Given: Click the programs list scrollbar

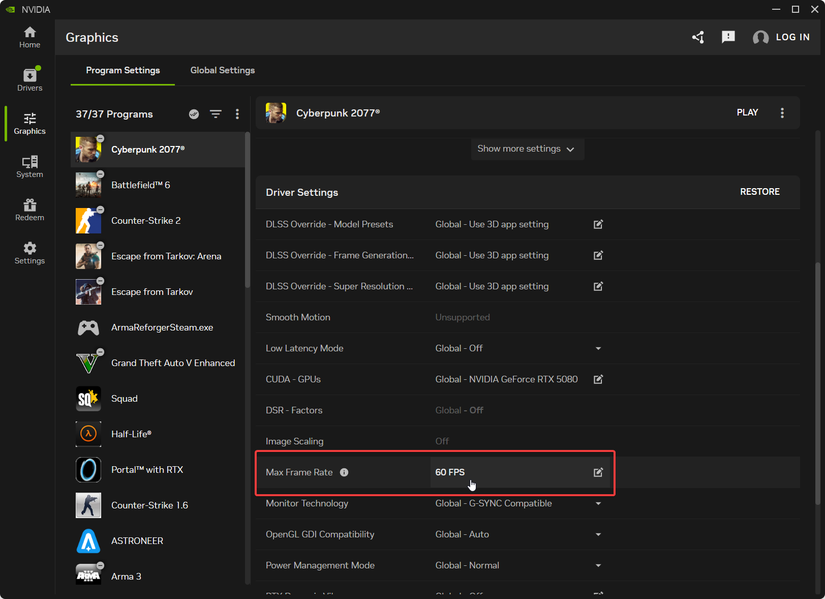Looking at the screenshot, I should [x=247, y=211].
